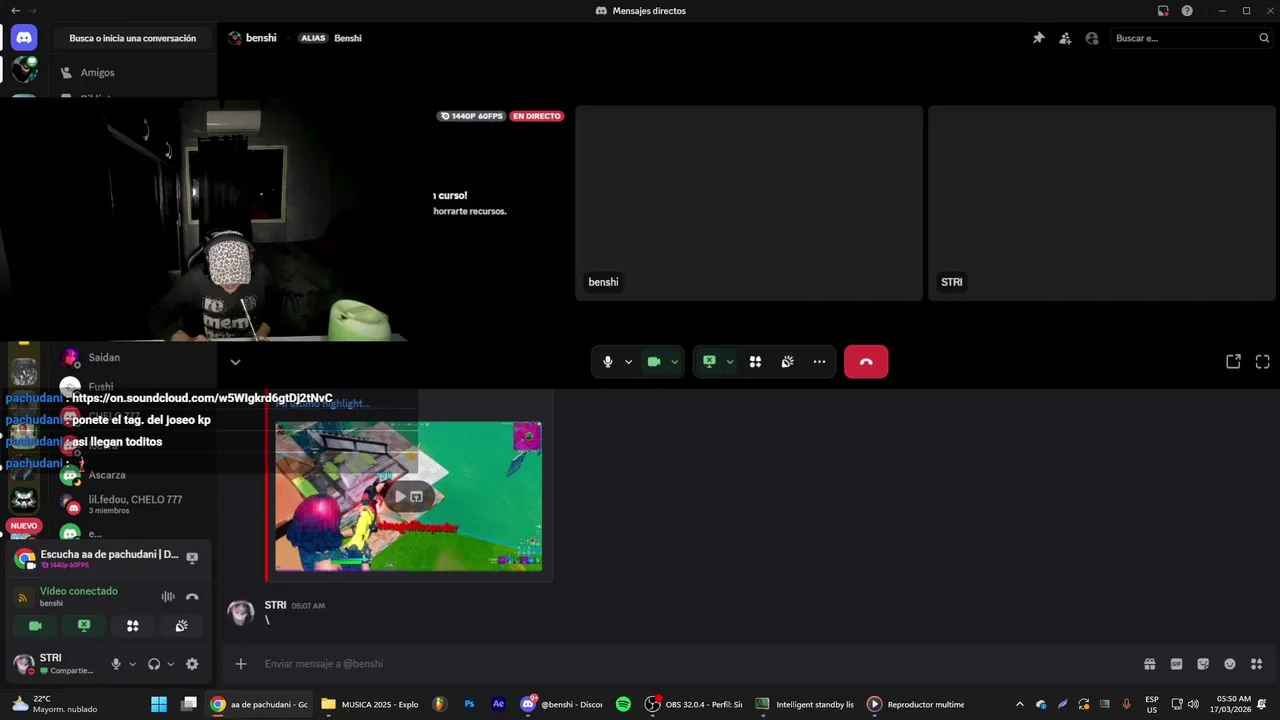Open output device arrow in user panel
This screenshot has width=1280, height=720.
click(171, 664)
